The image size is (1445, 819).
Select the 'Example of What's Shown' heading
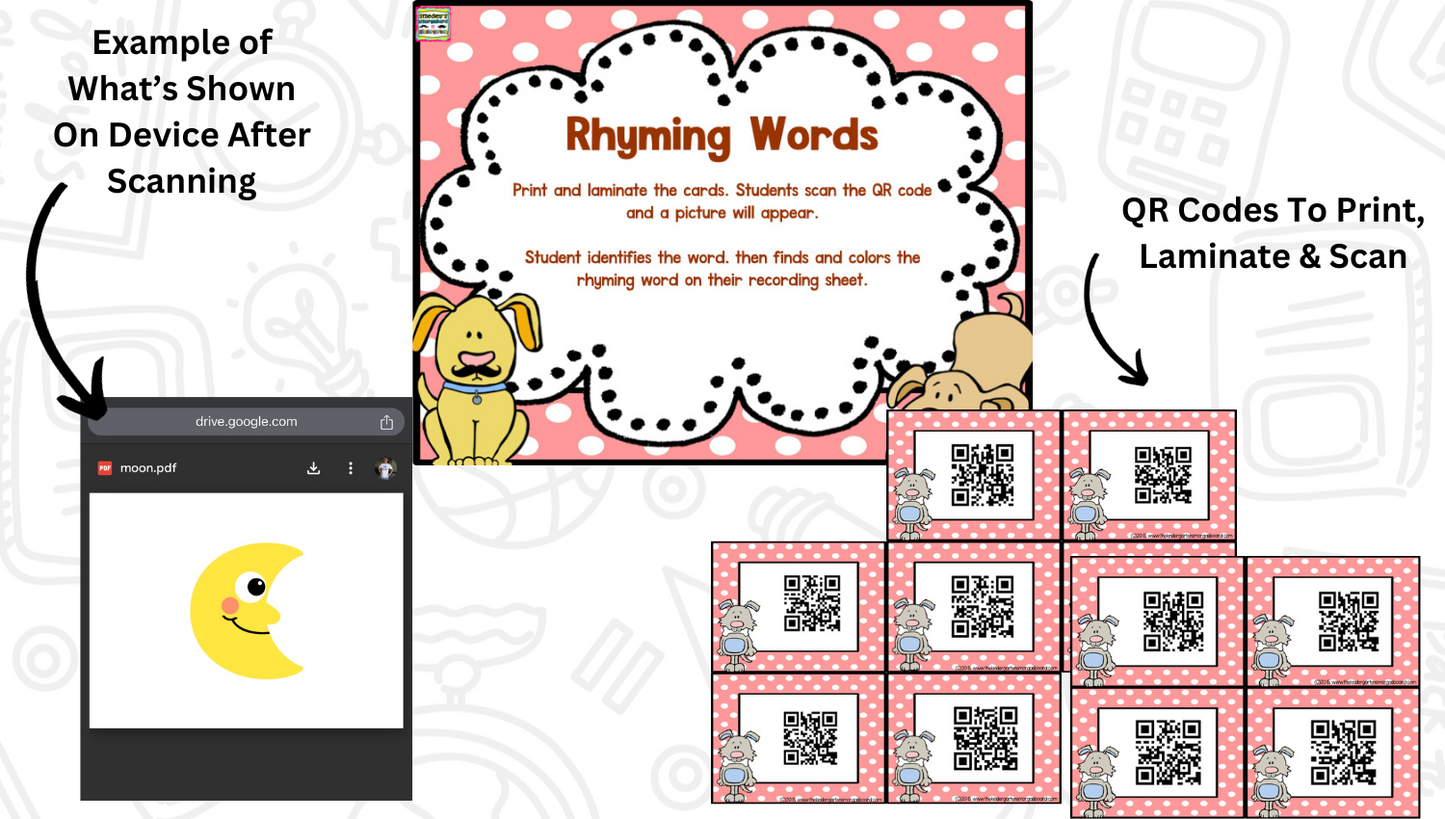coord(181,112)
